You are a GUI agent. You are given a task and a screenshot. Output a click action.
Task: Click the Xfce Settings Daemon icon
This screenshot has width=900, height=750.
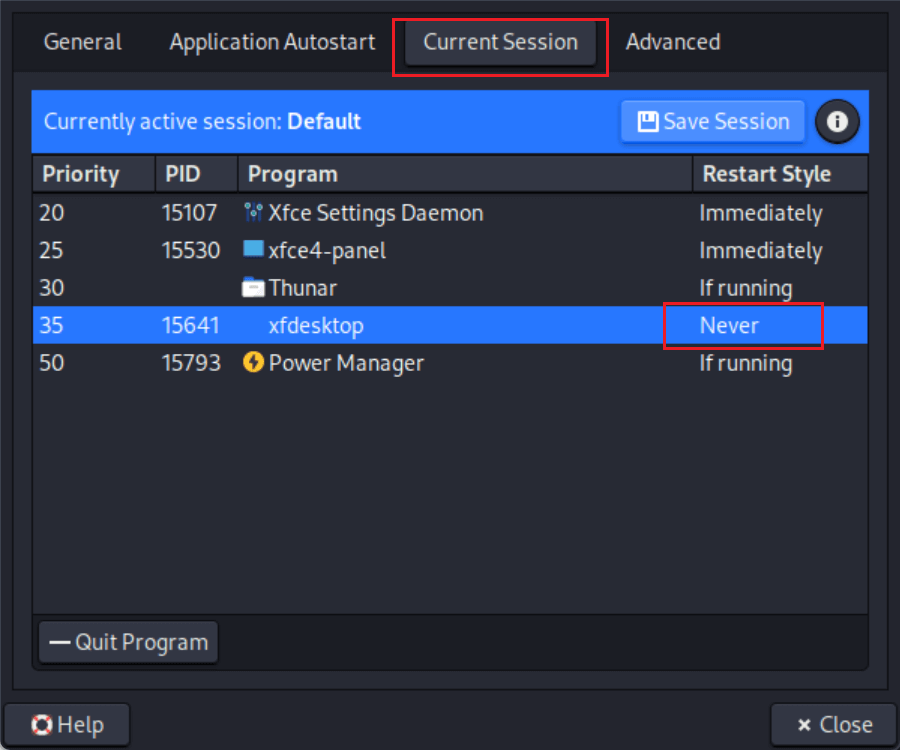[x=253, y=213]
